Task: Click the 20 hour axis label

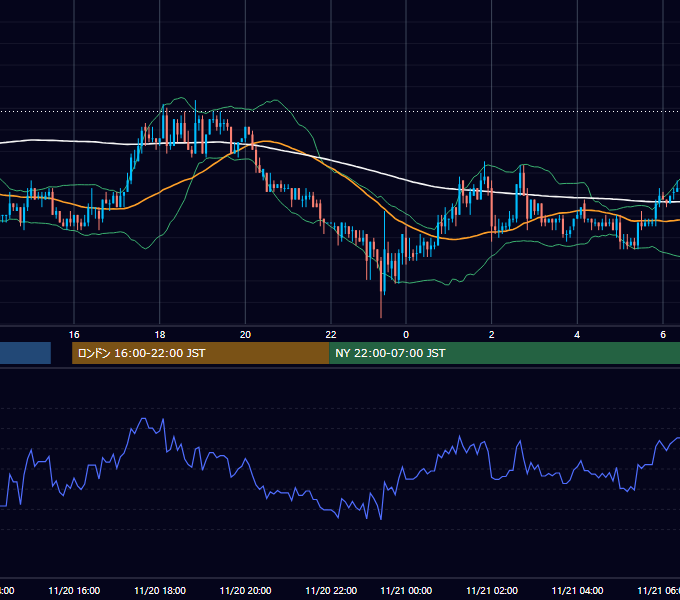Action: tap(245, 335)
